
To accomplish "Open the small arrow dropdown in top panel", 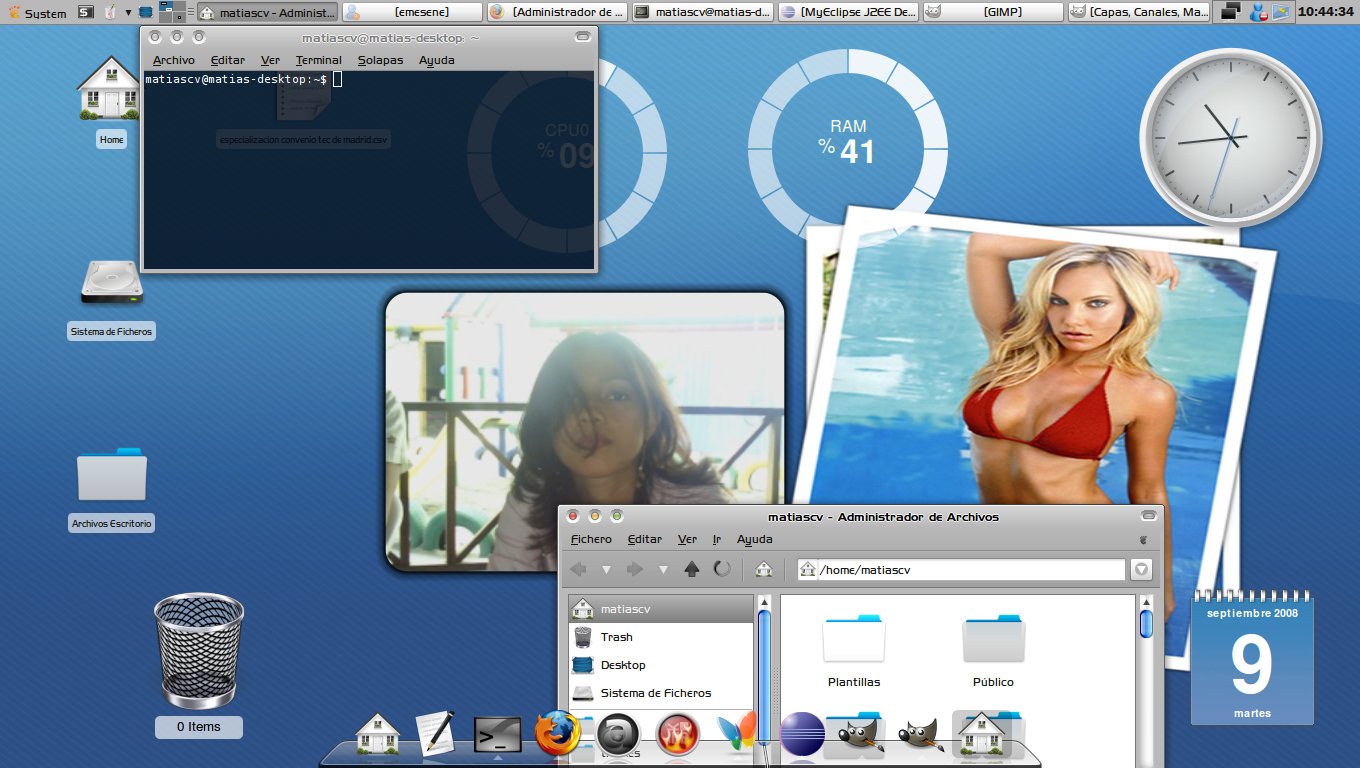I will pos(128,13).
